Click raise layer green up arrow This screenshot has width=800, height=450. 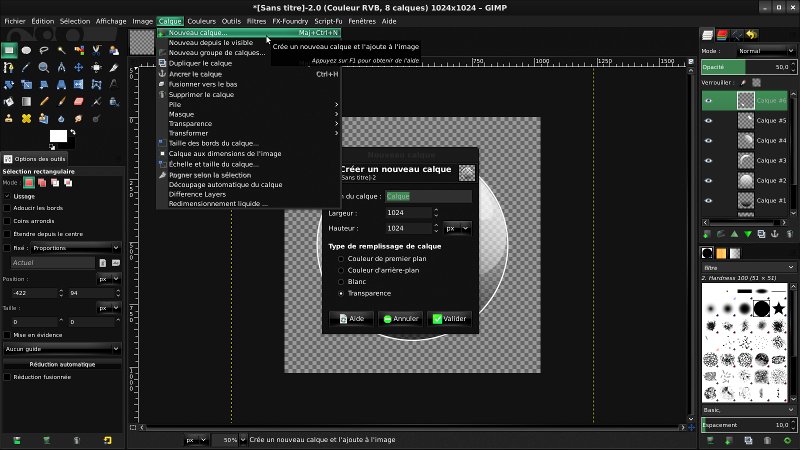(x=734, y=234)
